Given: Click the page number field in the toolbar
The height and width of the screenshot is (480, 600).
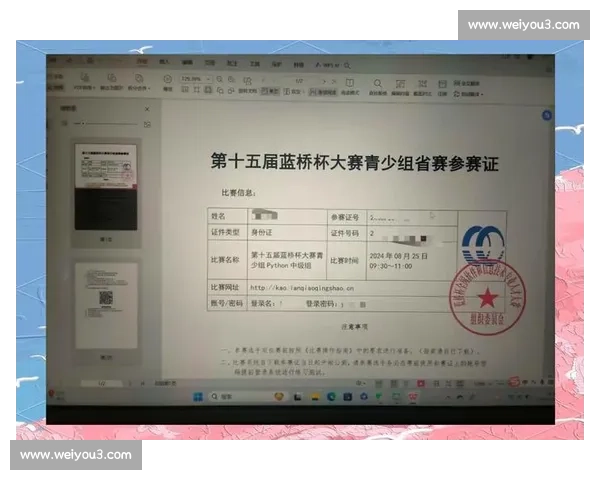Looking at the screenshot, I should [x=299, y=81].
